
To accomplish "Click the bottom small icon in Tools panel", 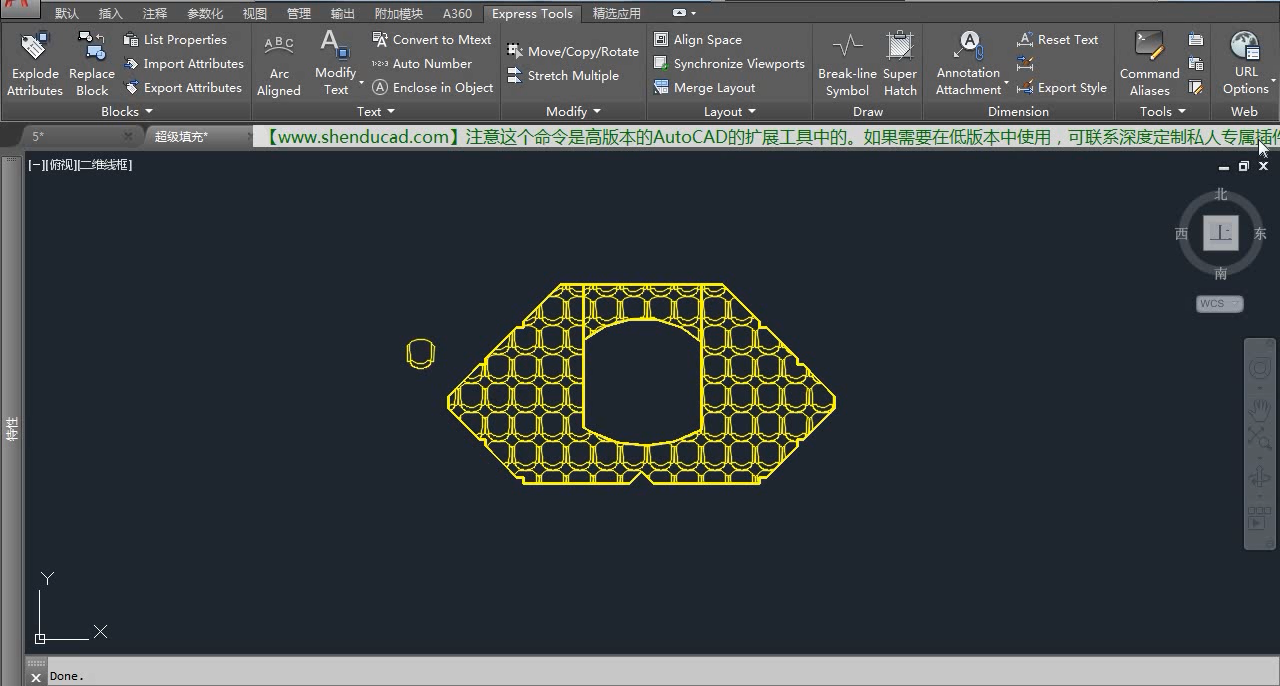I will tap(1196, 88).
